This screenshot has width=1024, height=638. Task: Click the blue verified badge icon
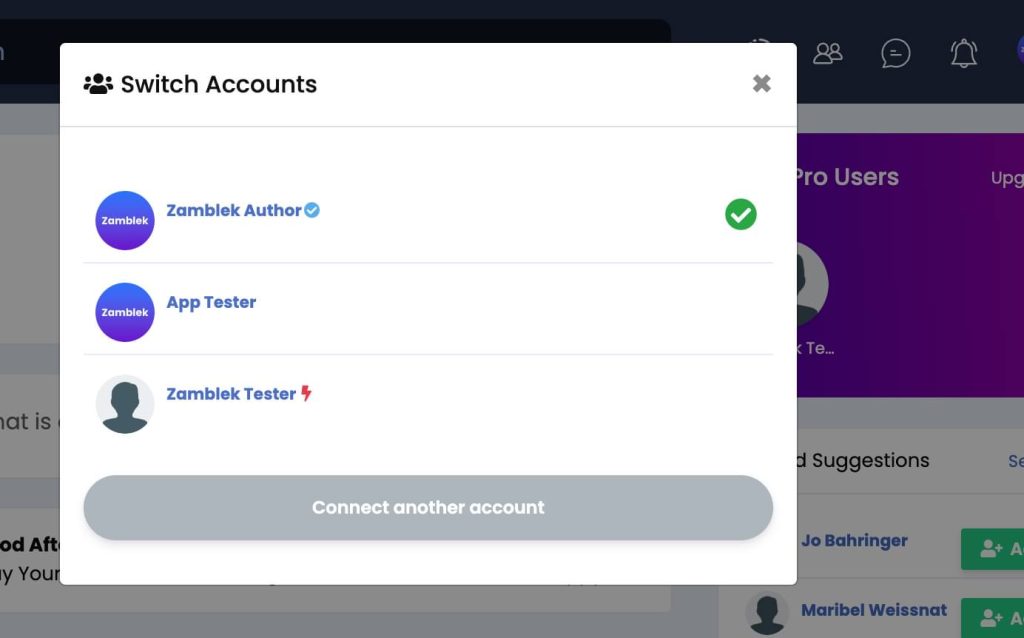pyautogui.click(x=312, y=210)
